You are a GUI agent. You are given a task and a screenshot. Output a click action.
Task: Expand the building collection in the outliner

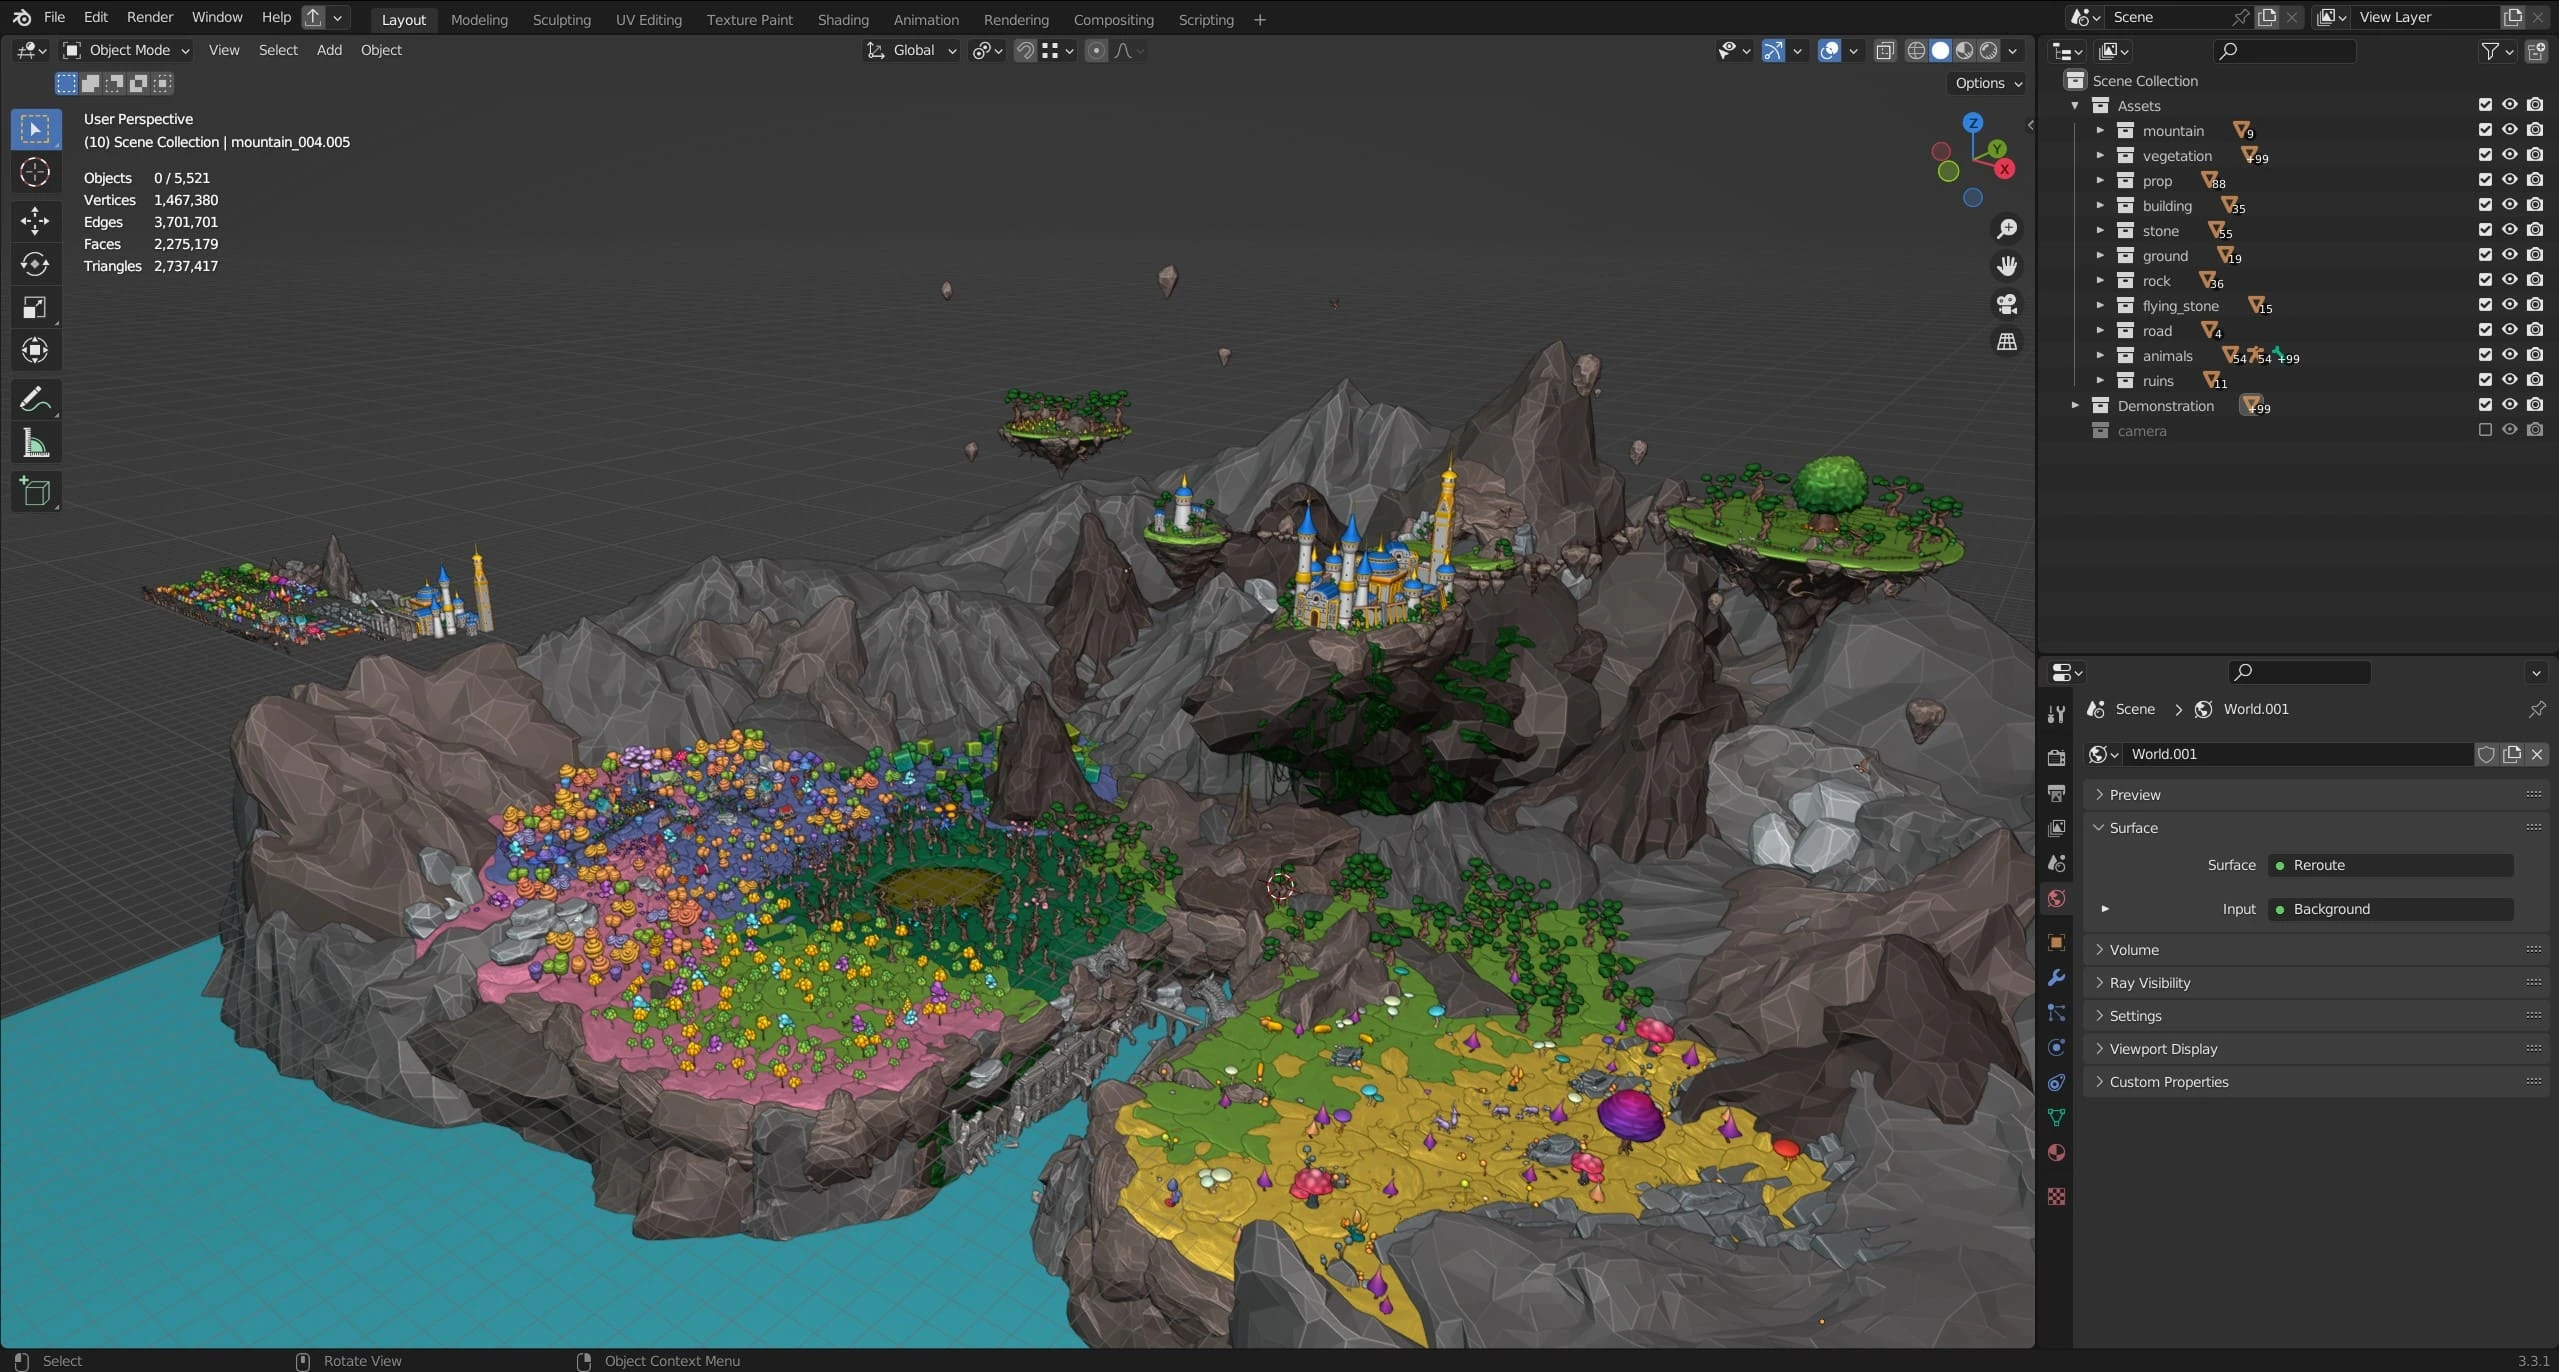point(2100,205)
